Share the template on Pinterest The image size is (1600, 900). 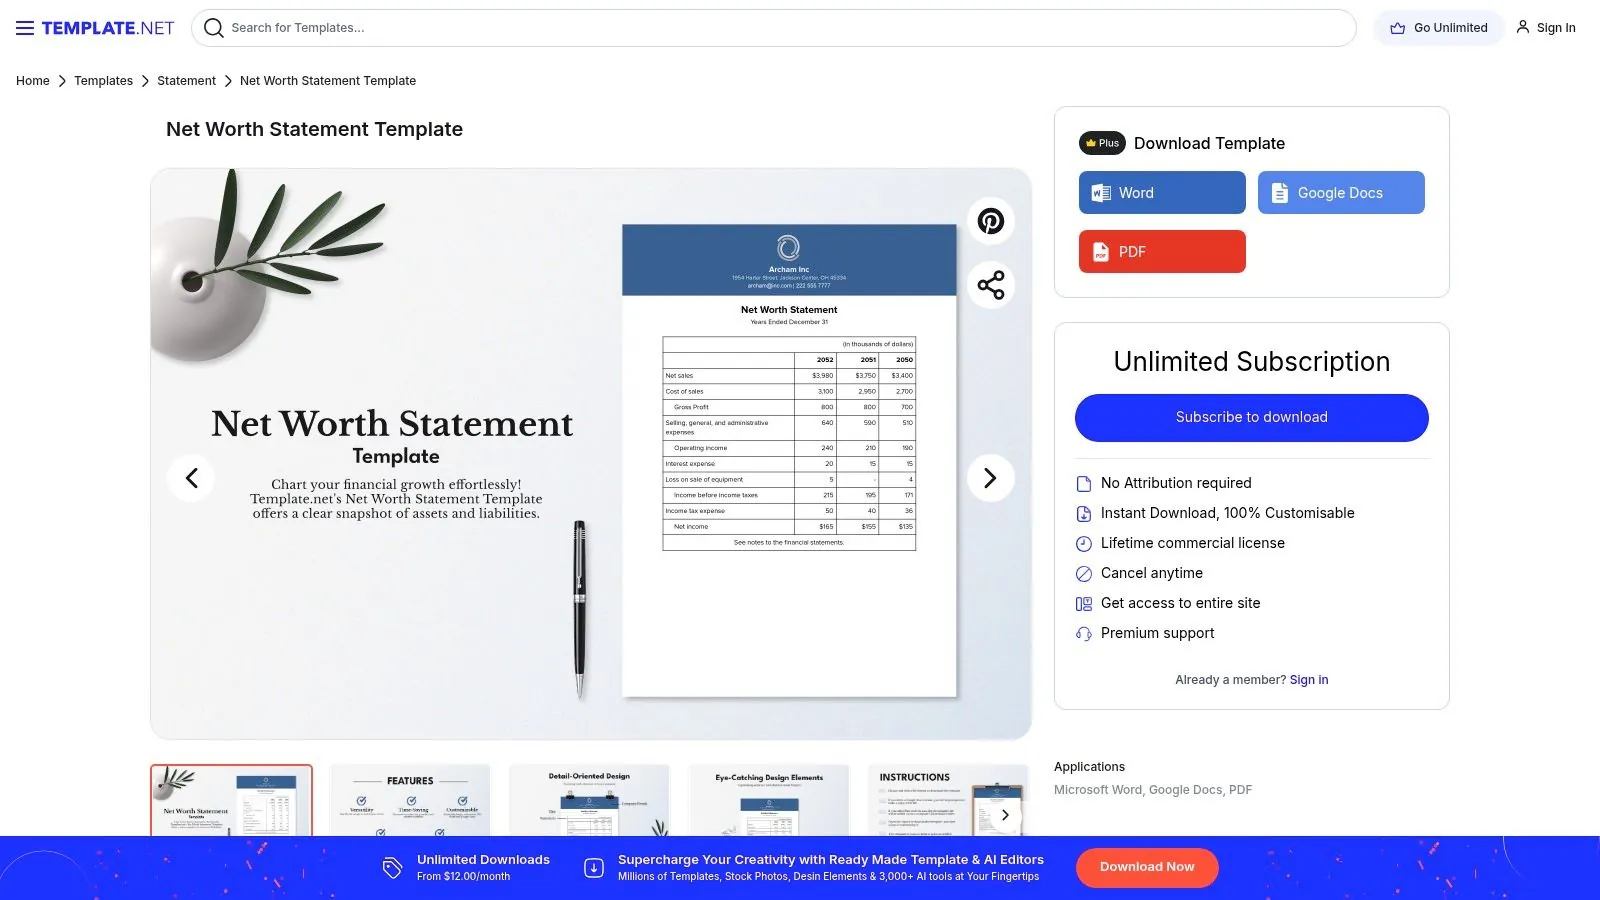click(x=989, y=221)
